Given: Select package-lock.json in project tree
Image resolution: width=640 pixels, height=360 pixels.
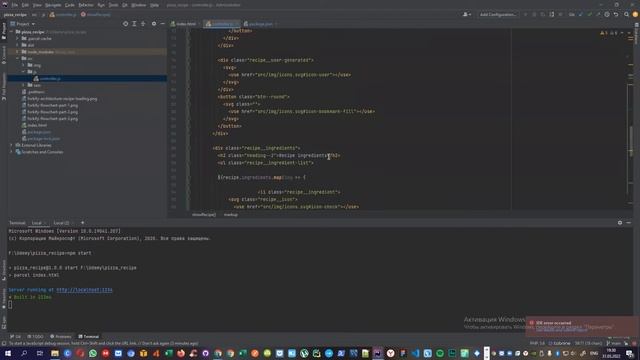Looking at the screenshot, I should [x=43, y=139].
